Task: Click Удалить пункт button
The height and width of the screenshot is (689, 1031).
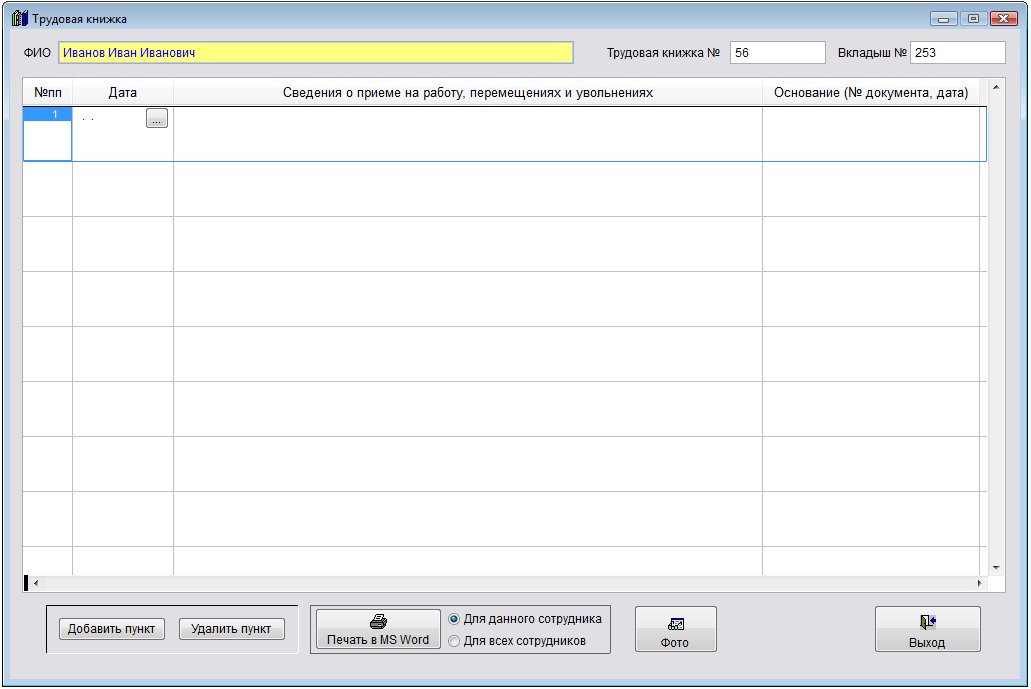Action: click(231, 629)
